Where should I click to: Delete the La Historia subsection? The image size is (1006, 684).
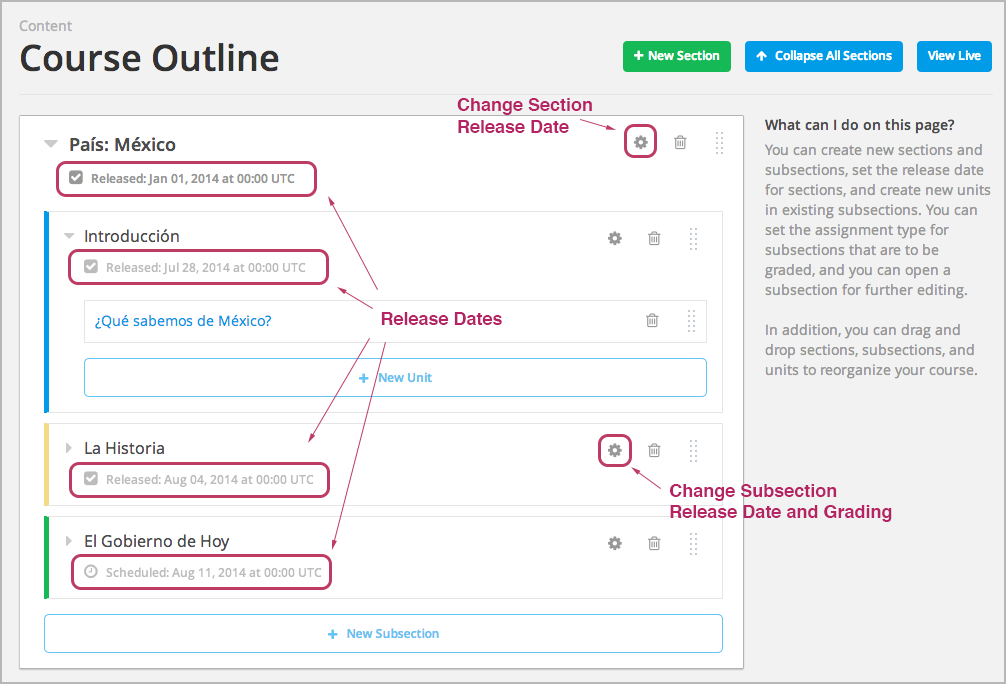[x=654, y=450]
